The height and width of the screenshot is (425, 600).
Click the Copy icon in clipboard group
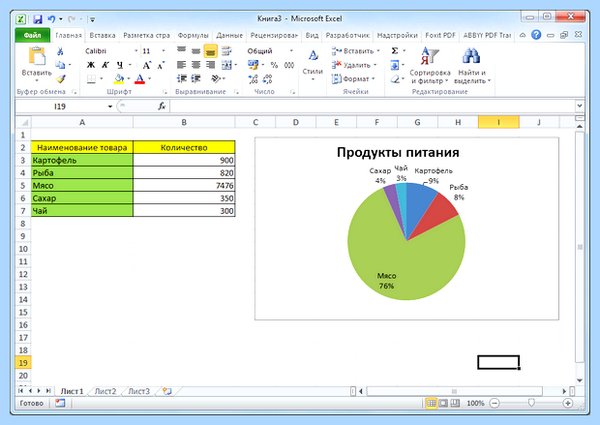tap(60, 65)
